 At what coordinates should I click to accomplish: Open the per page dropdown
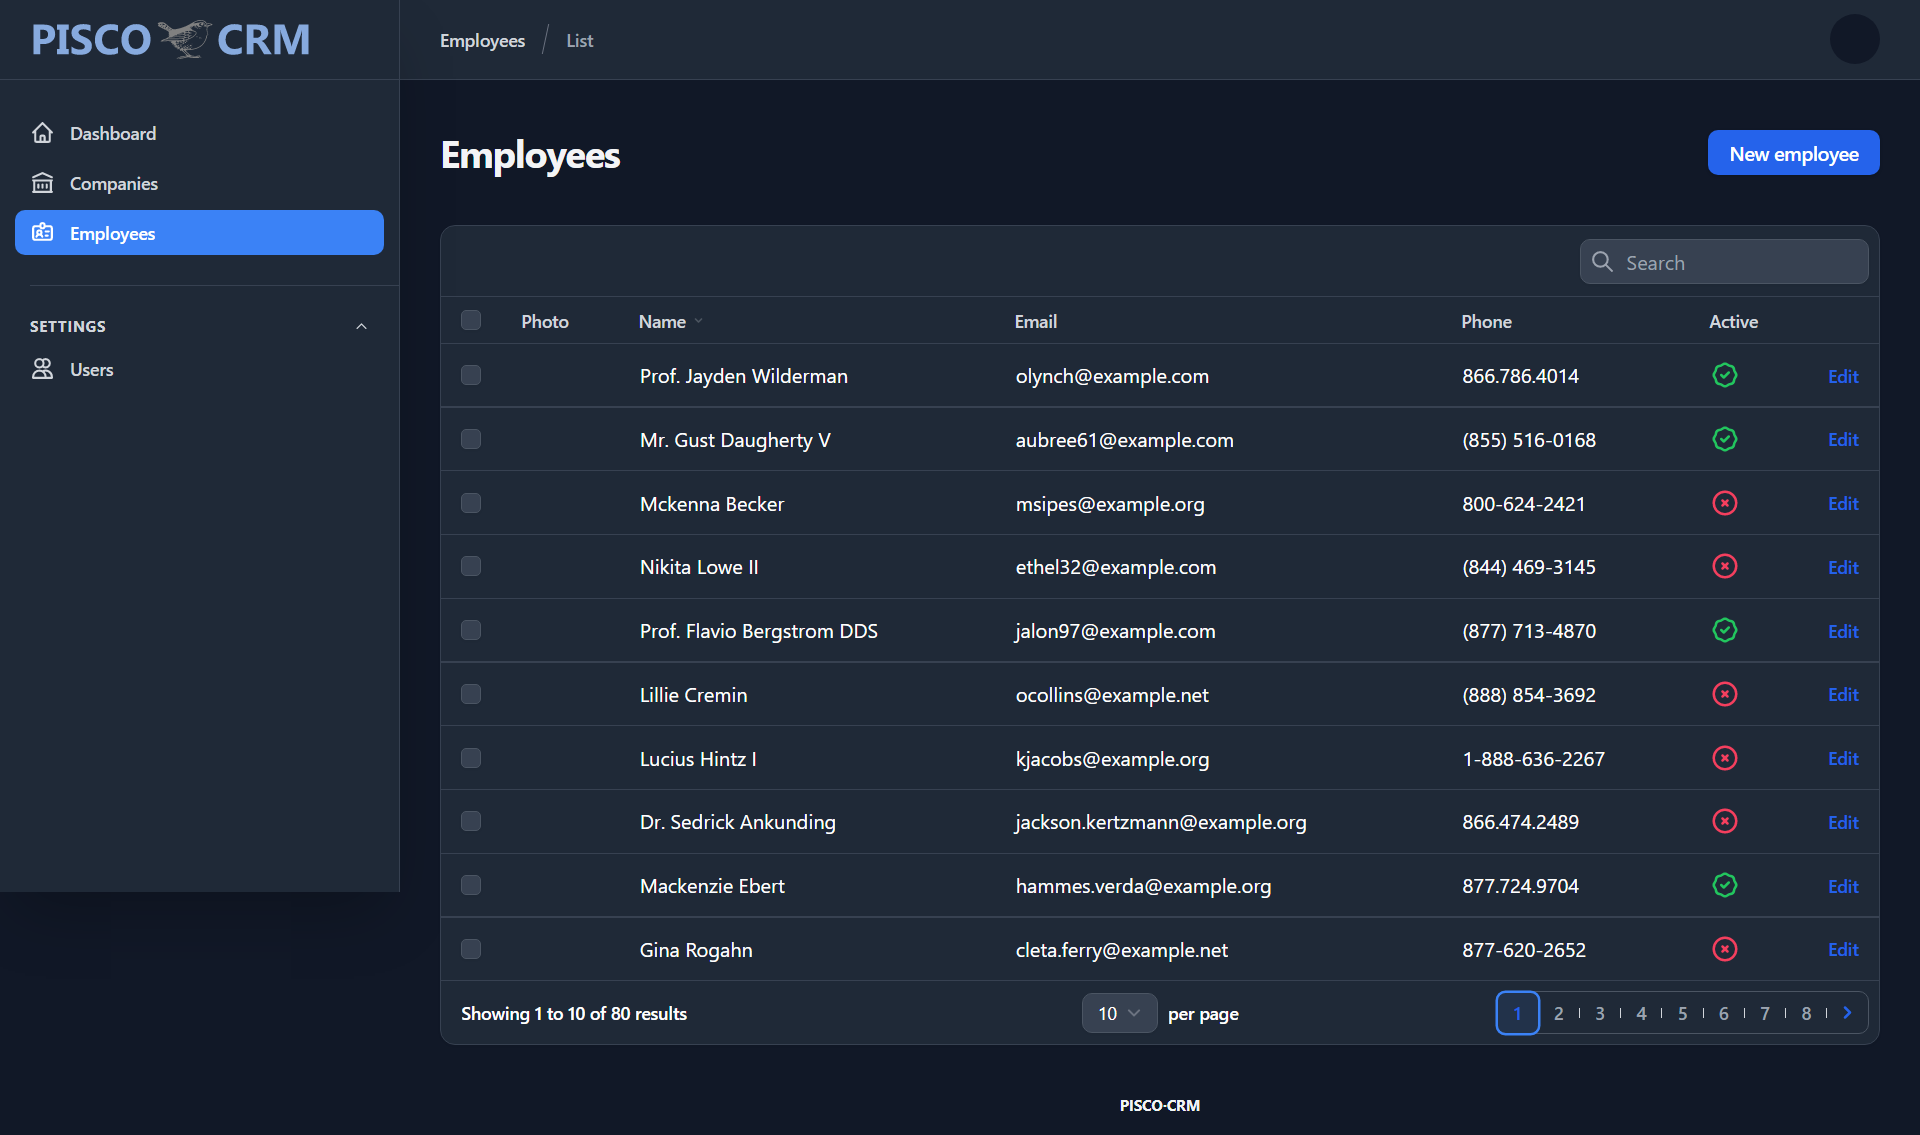point(1119,1013)
